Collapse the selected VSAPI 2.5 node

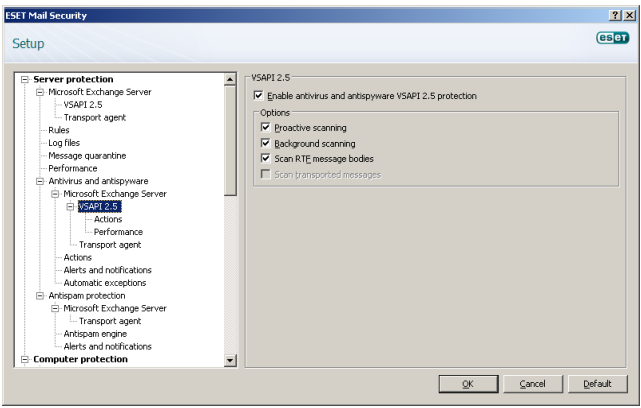pyautogui.click(x=70, y=206)
